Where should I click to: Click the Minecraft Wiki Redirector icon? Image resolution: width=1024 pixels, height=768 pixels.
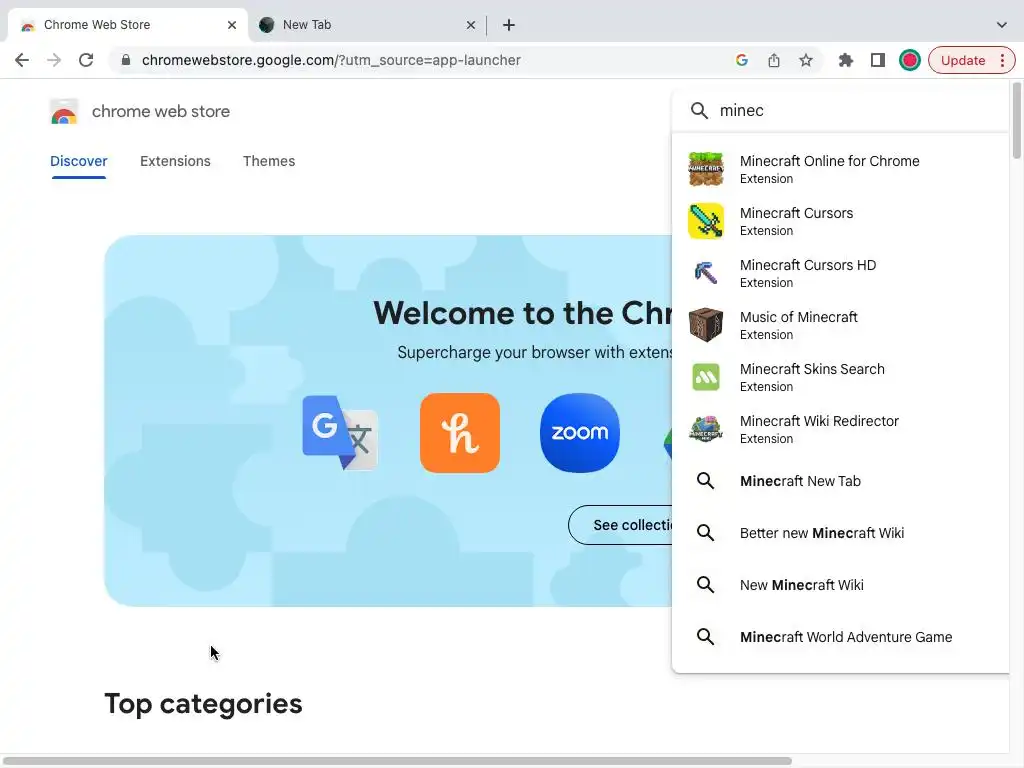click(706, 429)
